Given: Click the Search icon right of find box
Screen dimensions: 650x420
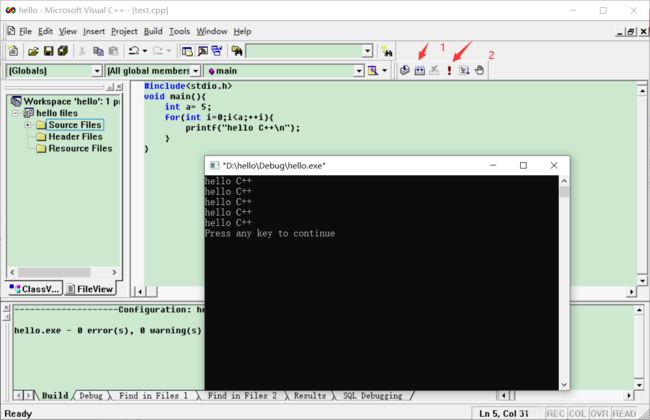Looking at the screenshot, I should tap(387, 51).
